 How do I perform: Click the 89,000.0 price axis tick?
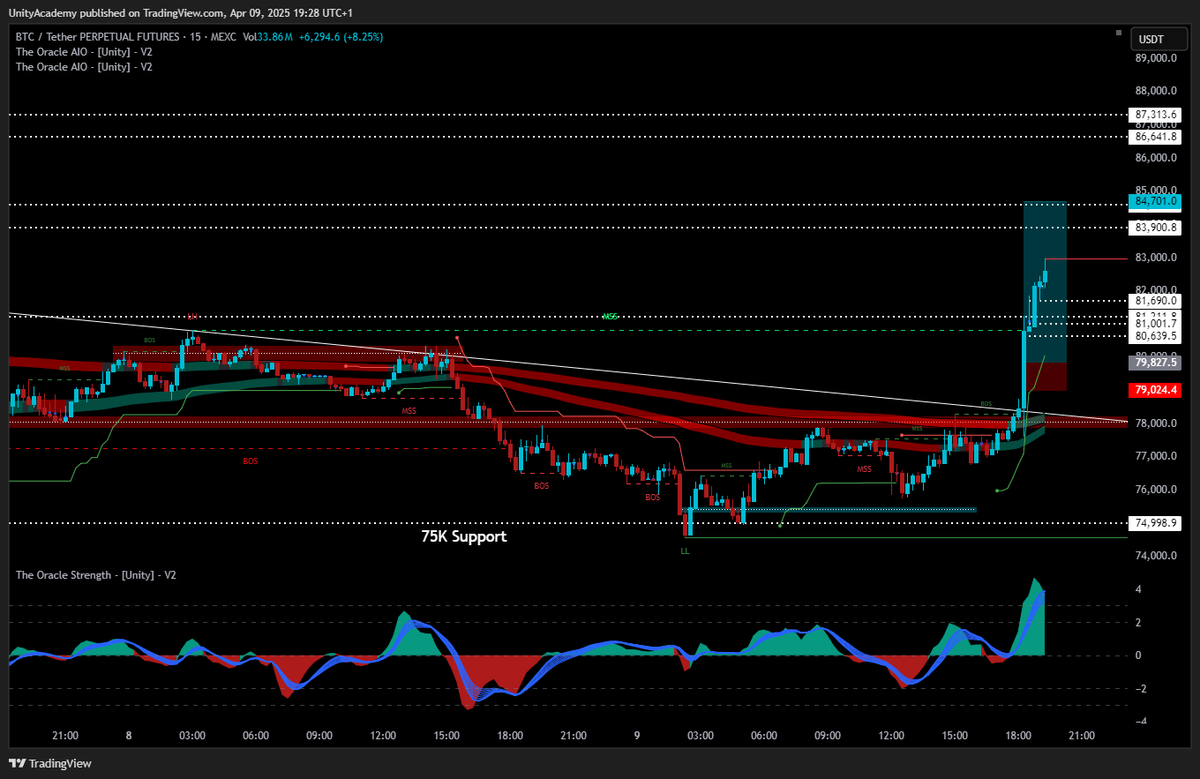[1155, 59]
